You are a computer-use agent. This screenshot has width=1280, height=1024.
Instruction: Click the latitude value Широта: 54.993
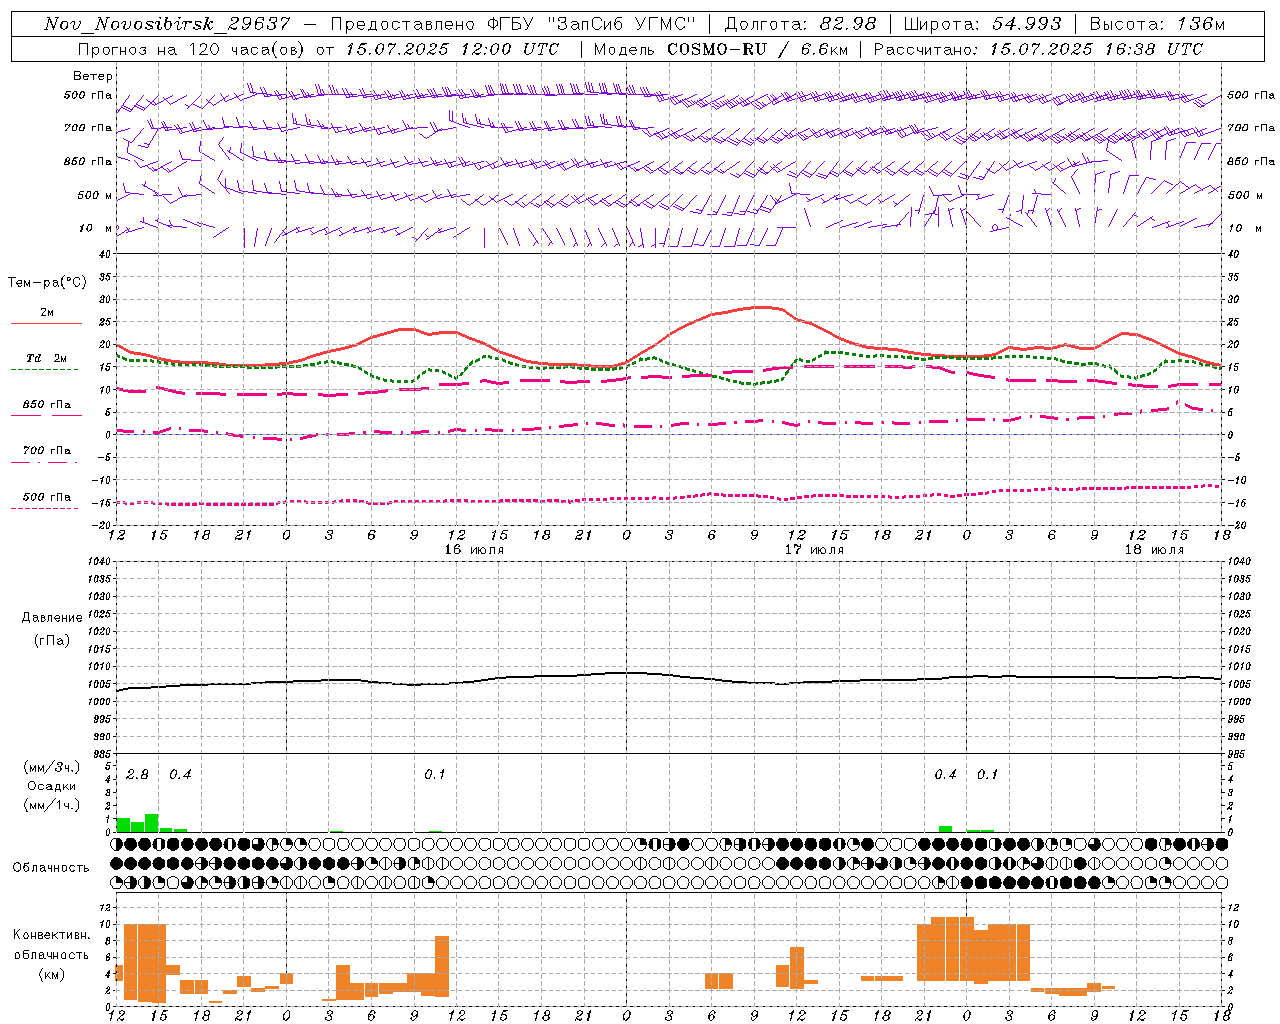pos(982,24)
